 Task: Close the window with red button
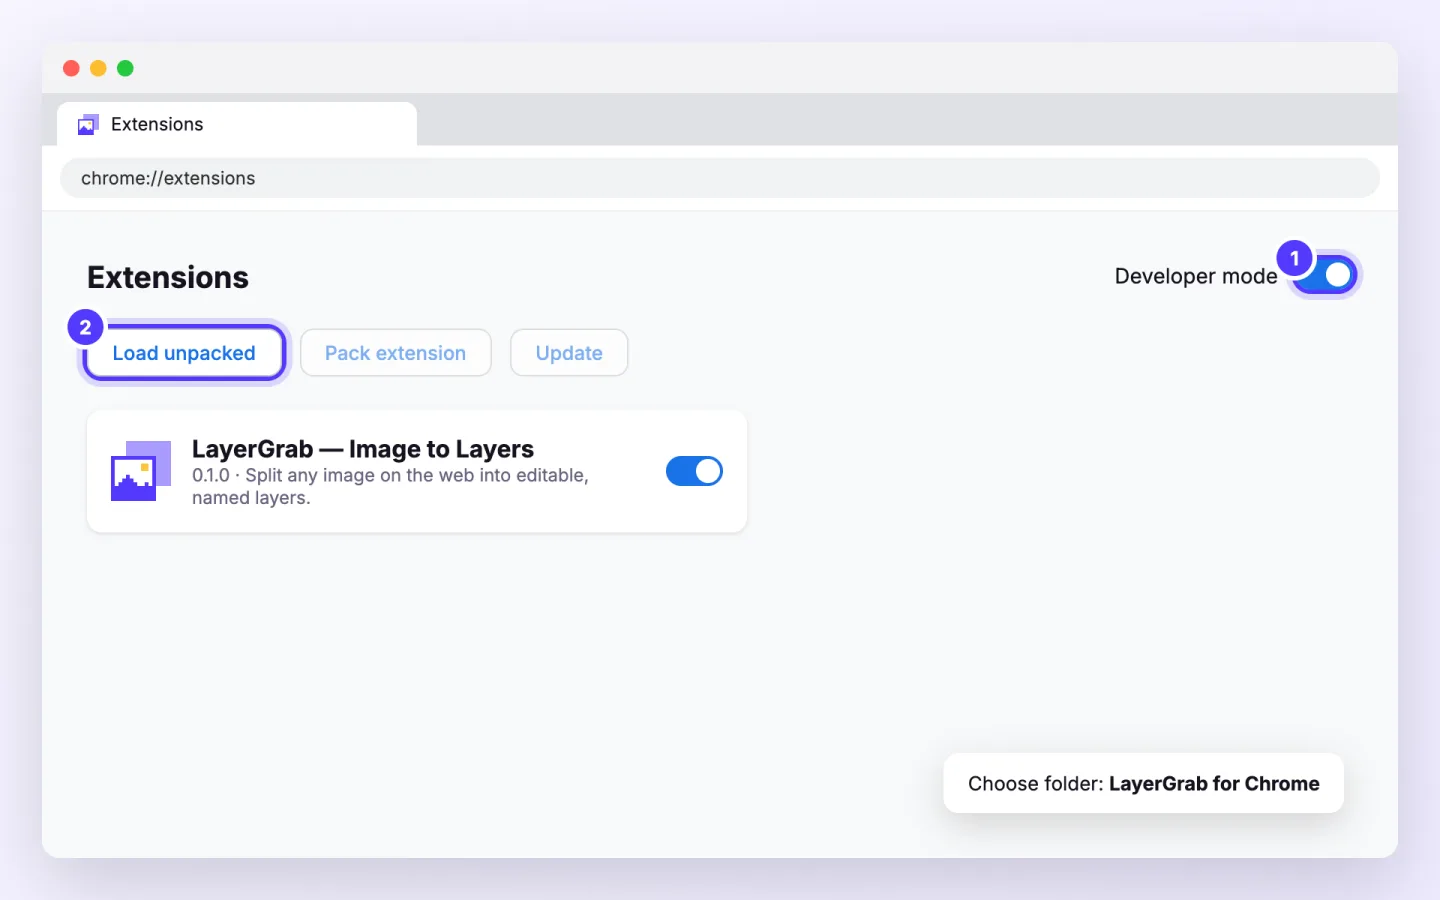pyautogui.click(x=71, y=68)
